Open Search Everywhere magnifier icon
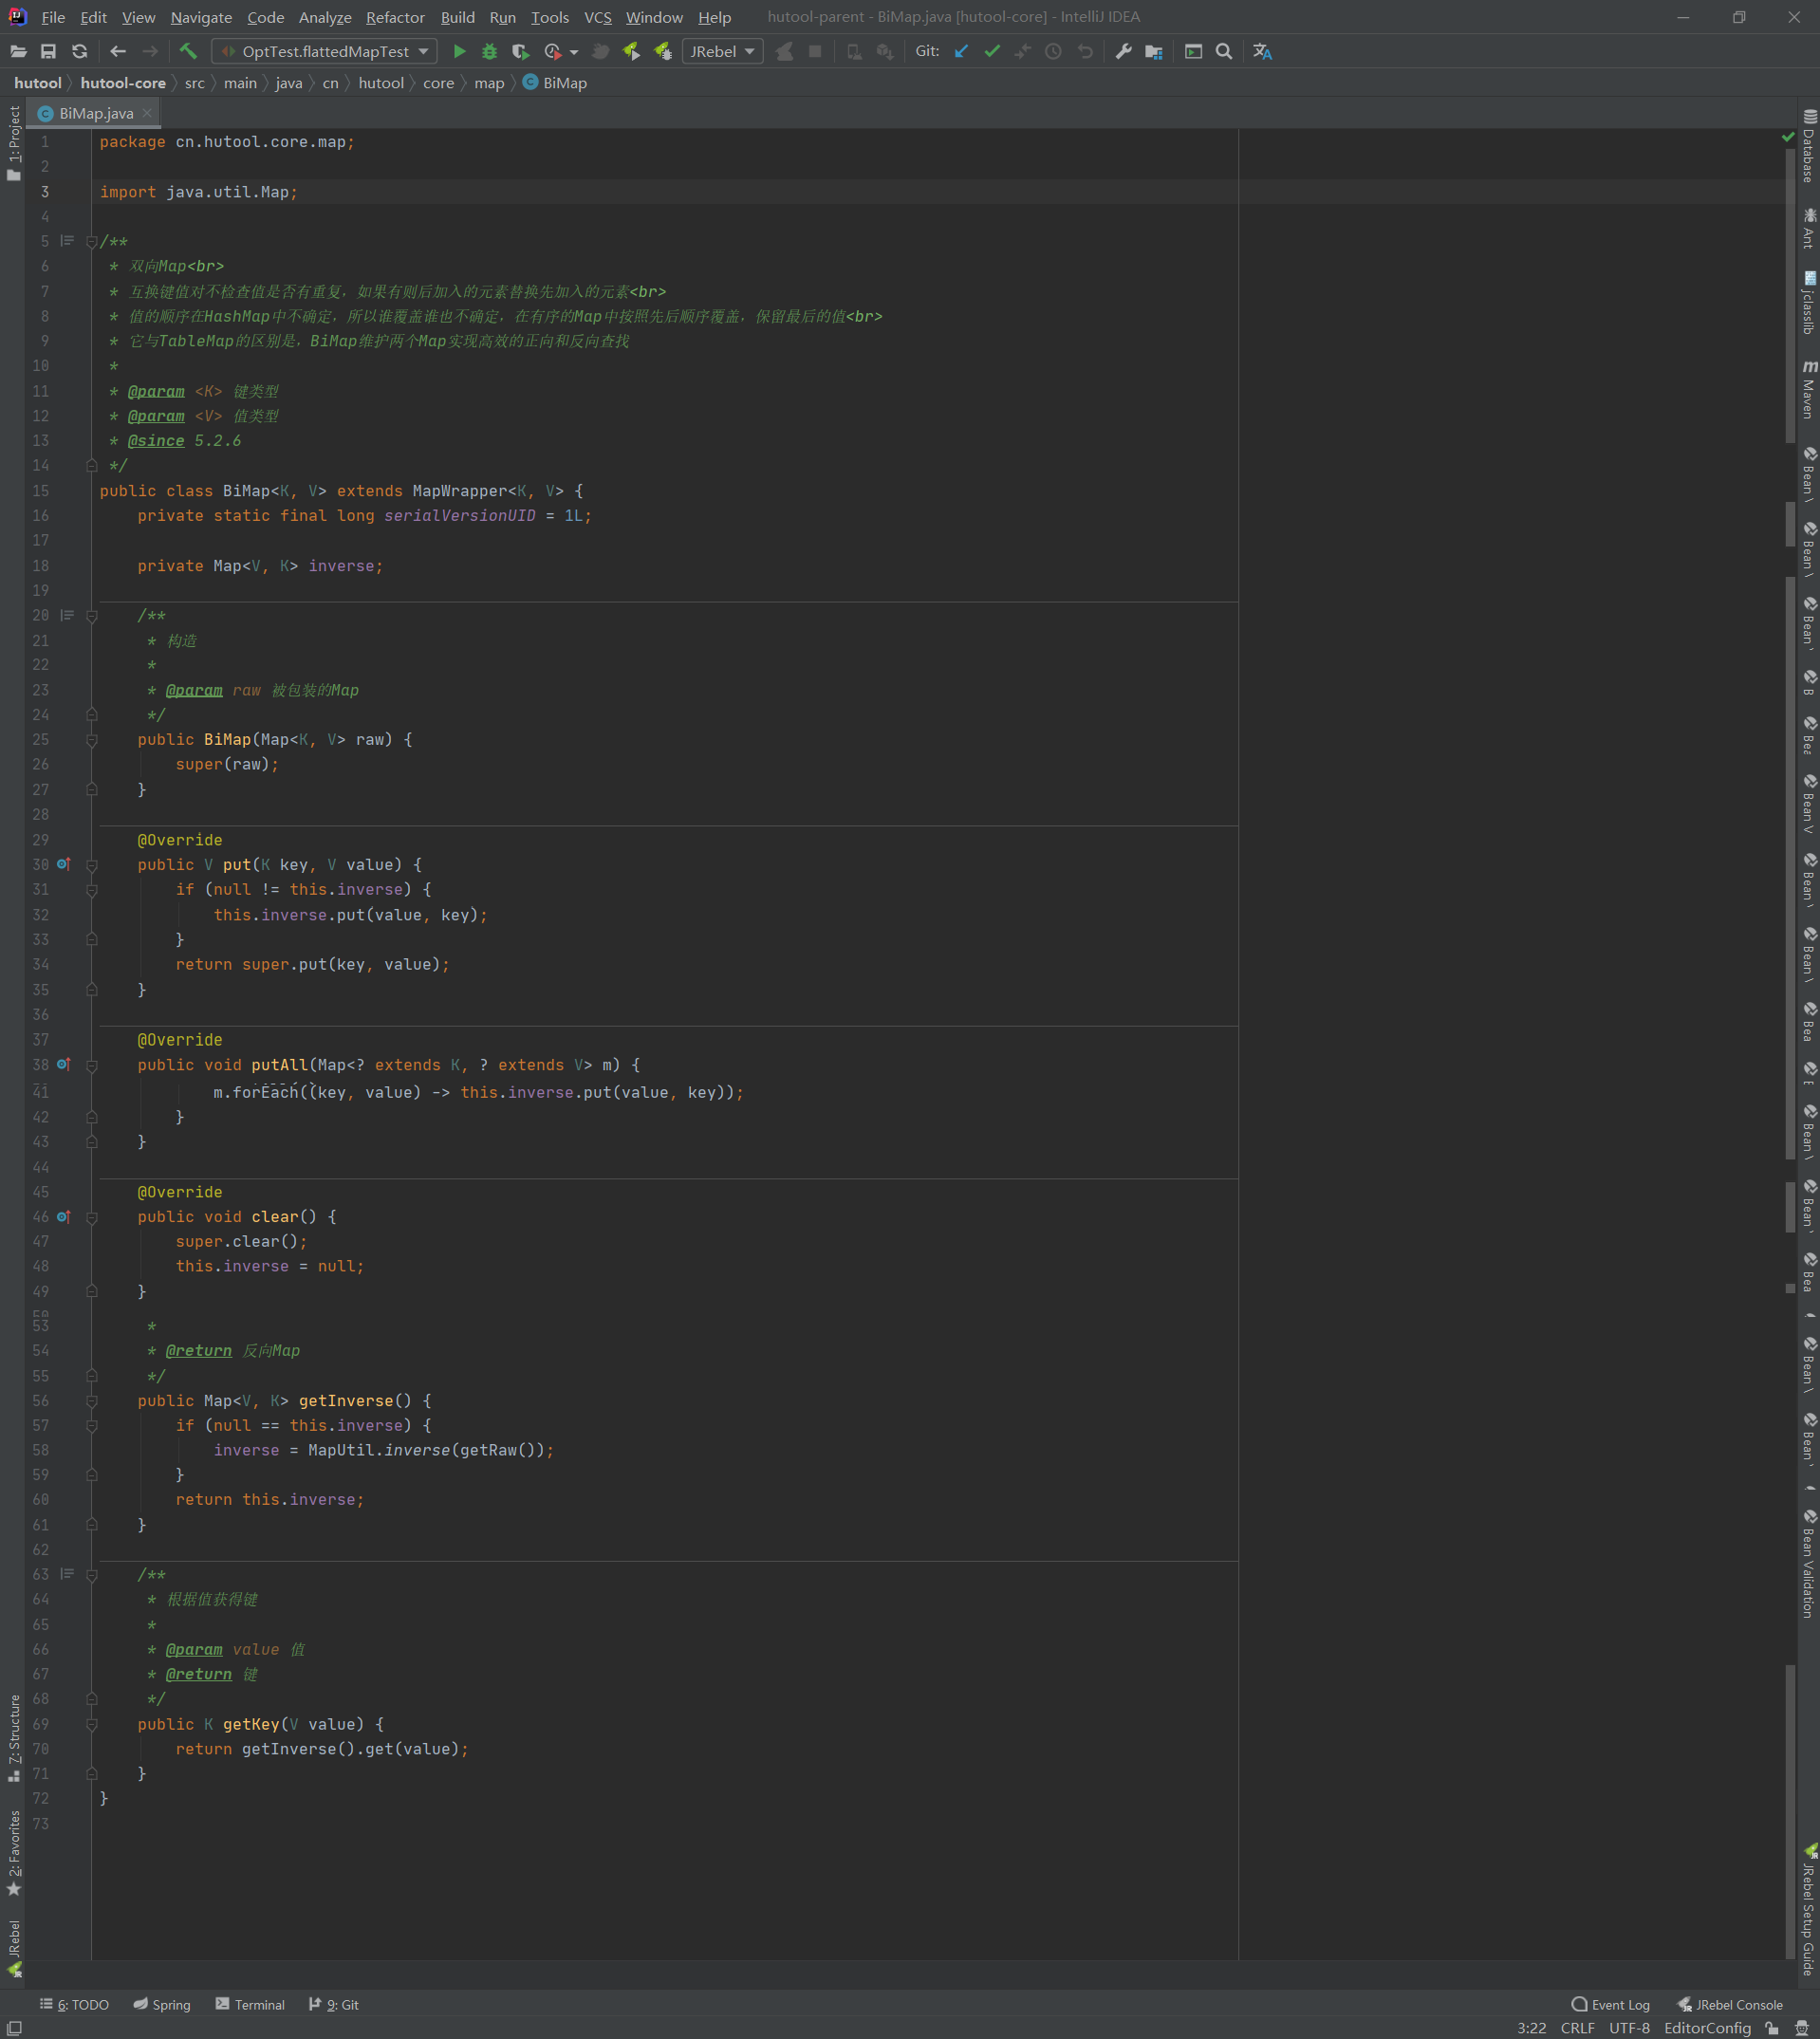Image resolution: width=1820 pixels, height=2039 pixels. [1224, 51]
